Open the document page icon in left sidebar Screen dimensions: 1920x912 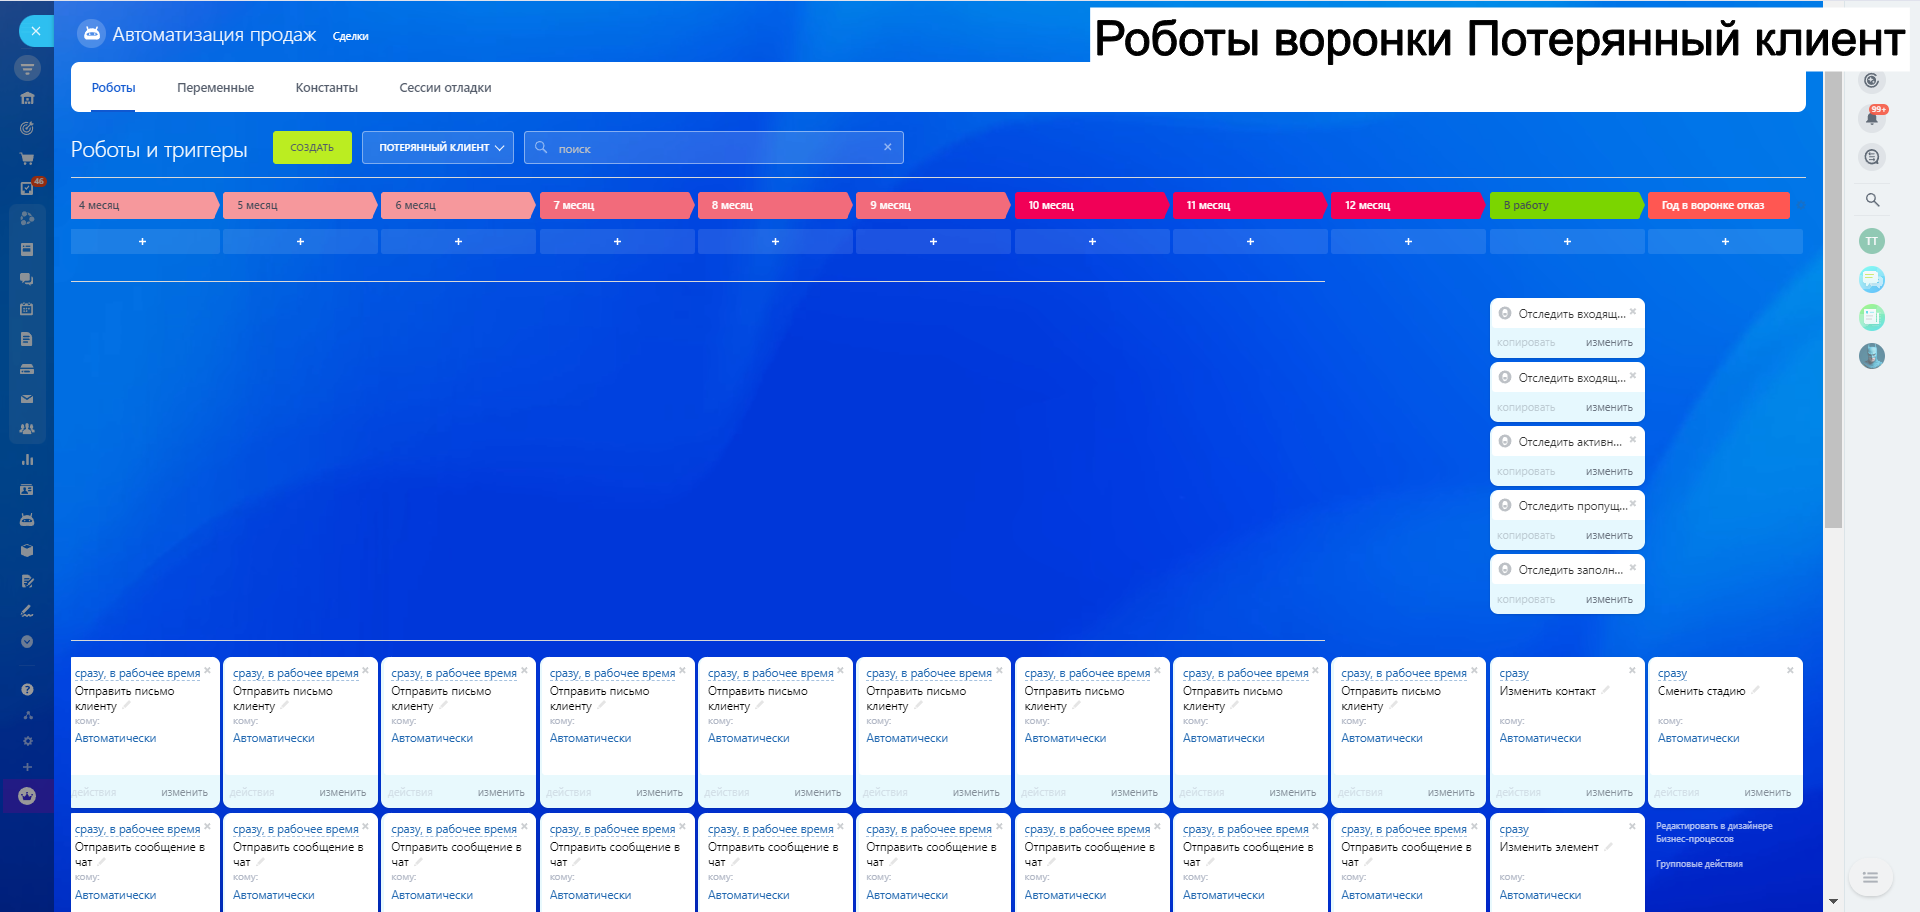coord(27,339)
